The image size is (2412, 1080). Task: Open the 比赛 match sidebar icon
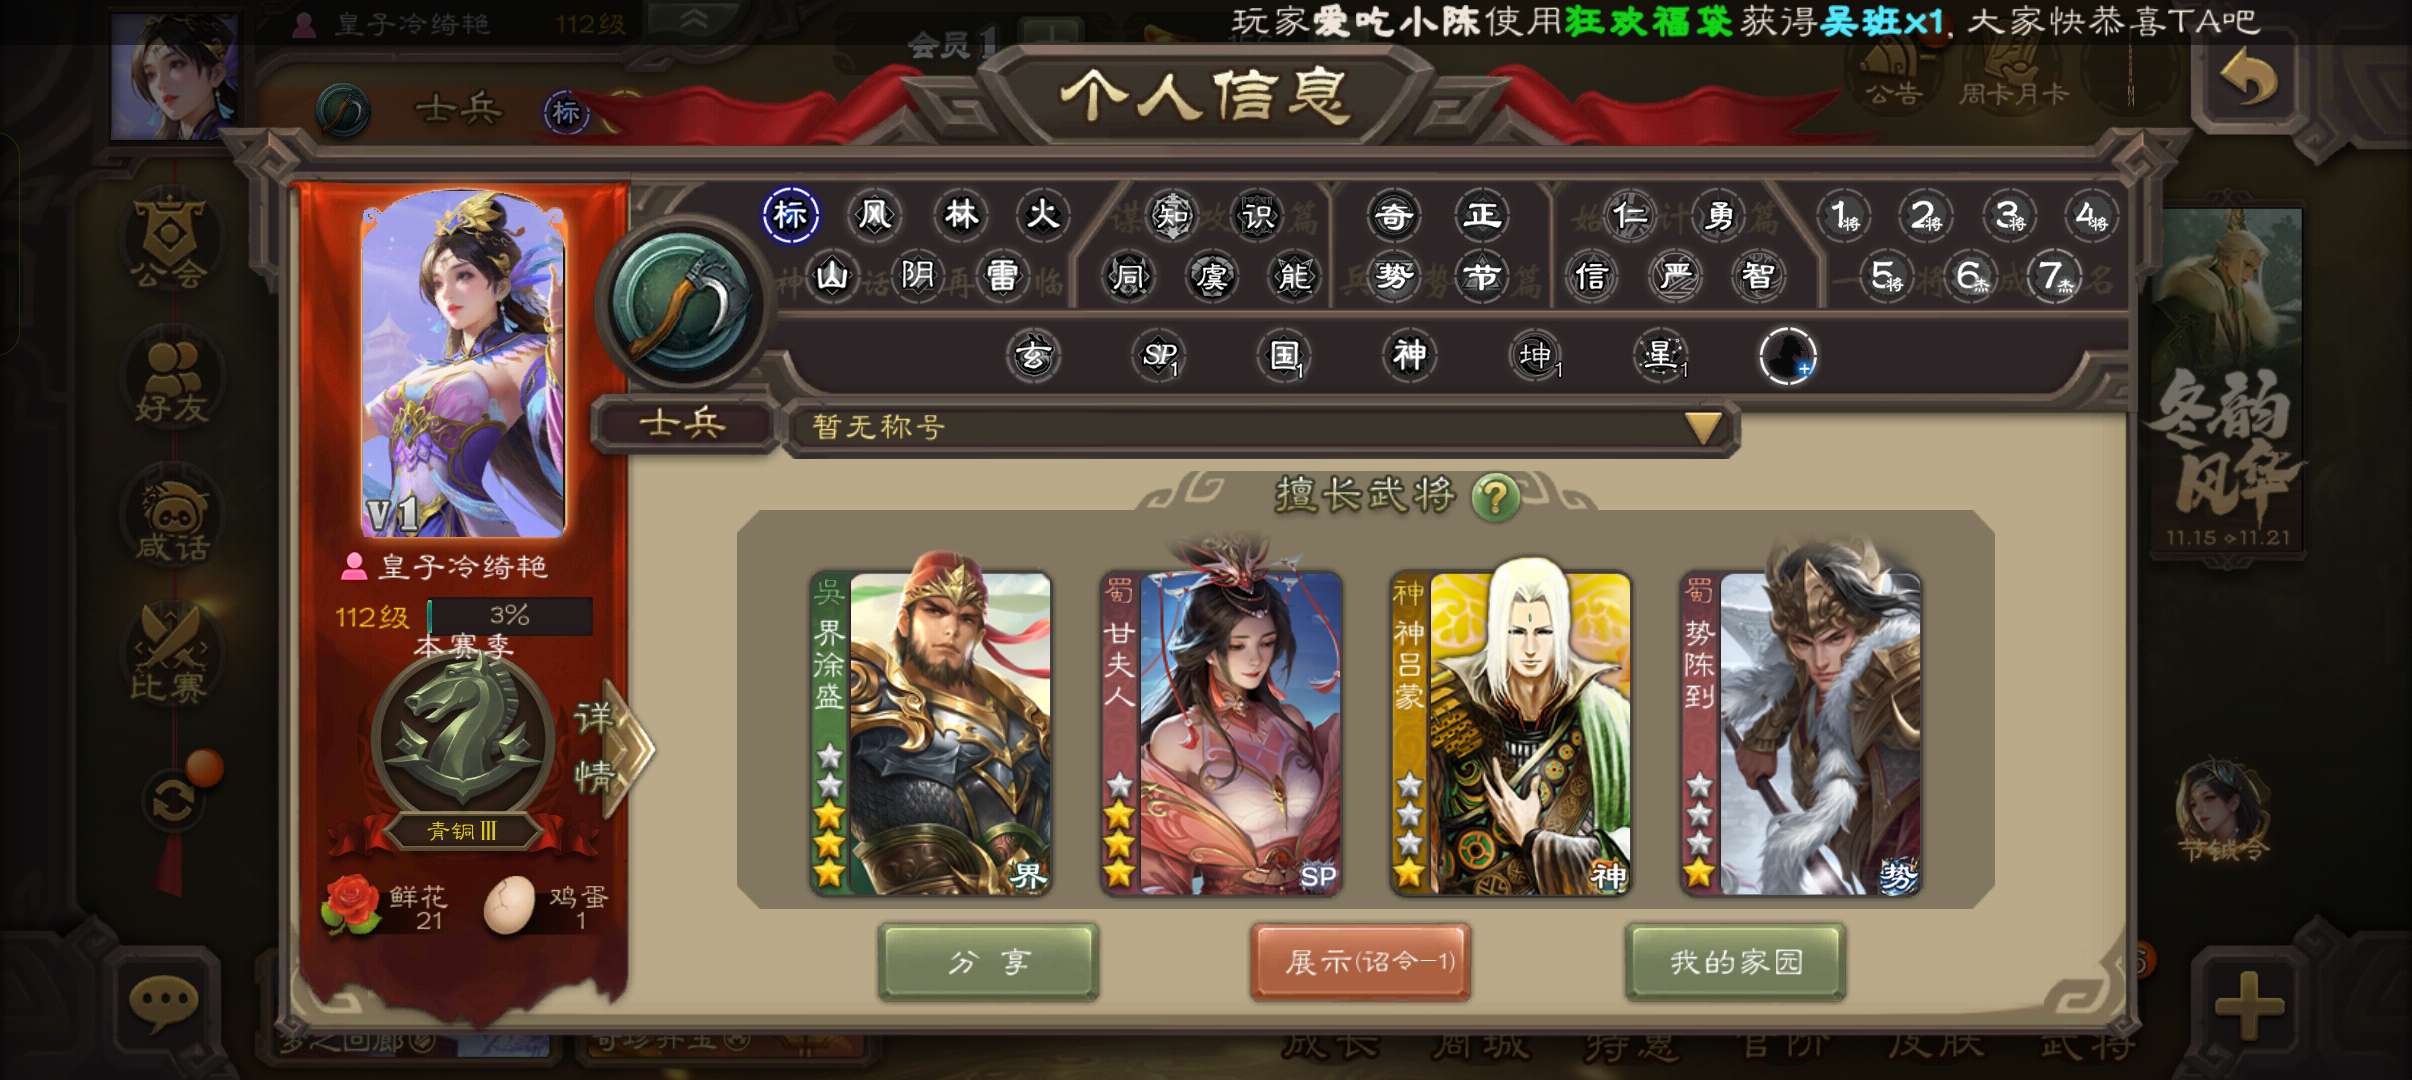point(170,655)
